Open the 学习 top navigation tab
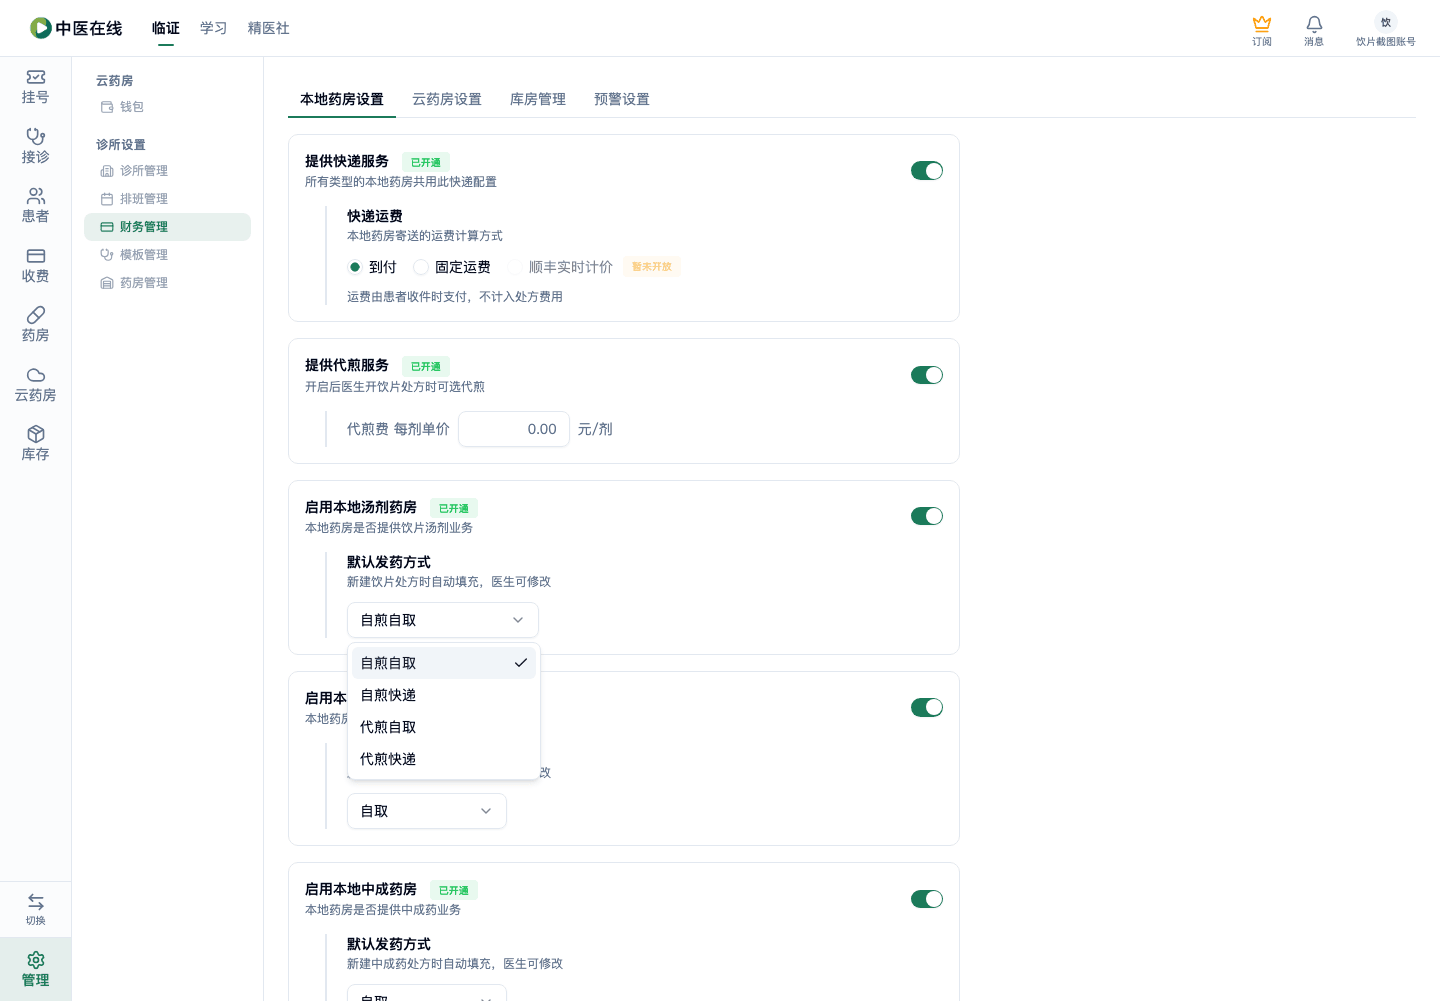The width and height of the screenshot is (1440, 1001). point(214,28)
